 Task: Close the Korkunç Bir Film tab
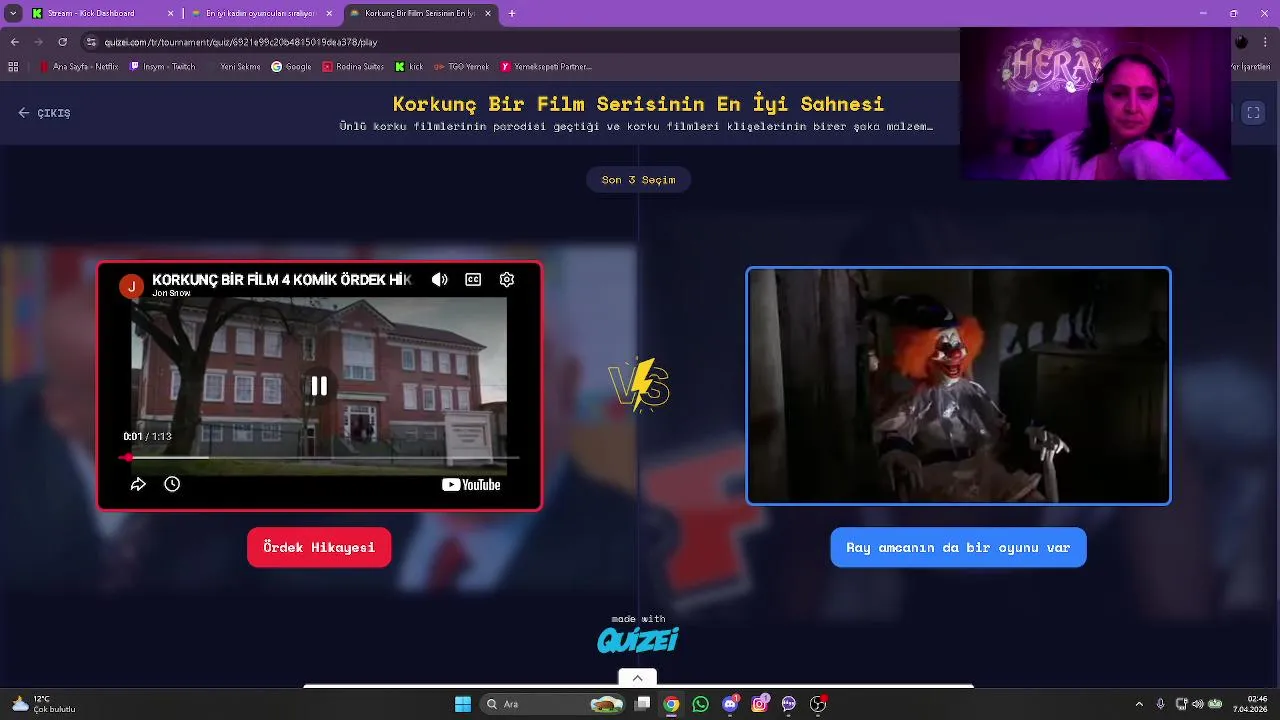click(x=488, y=13)
